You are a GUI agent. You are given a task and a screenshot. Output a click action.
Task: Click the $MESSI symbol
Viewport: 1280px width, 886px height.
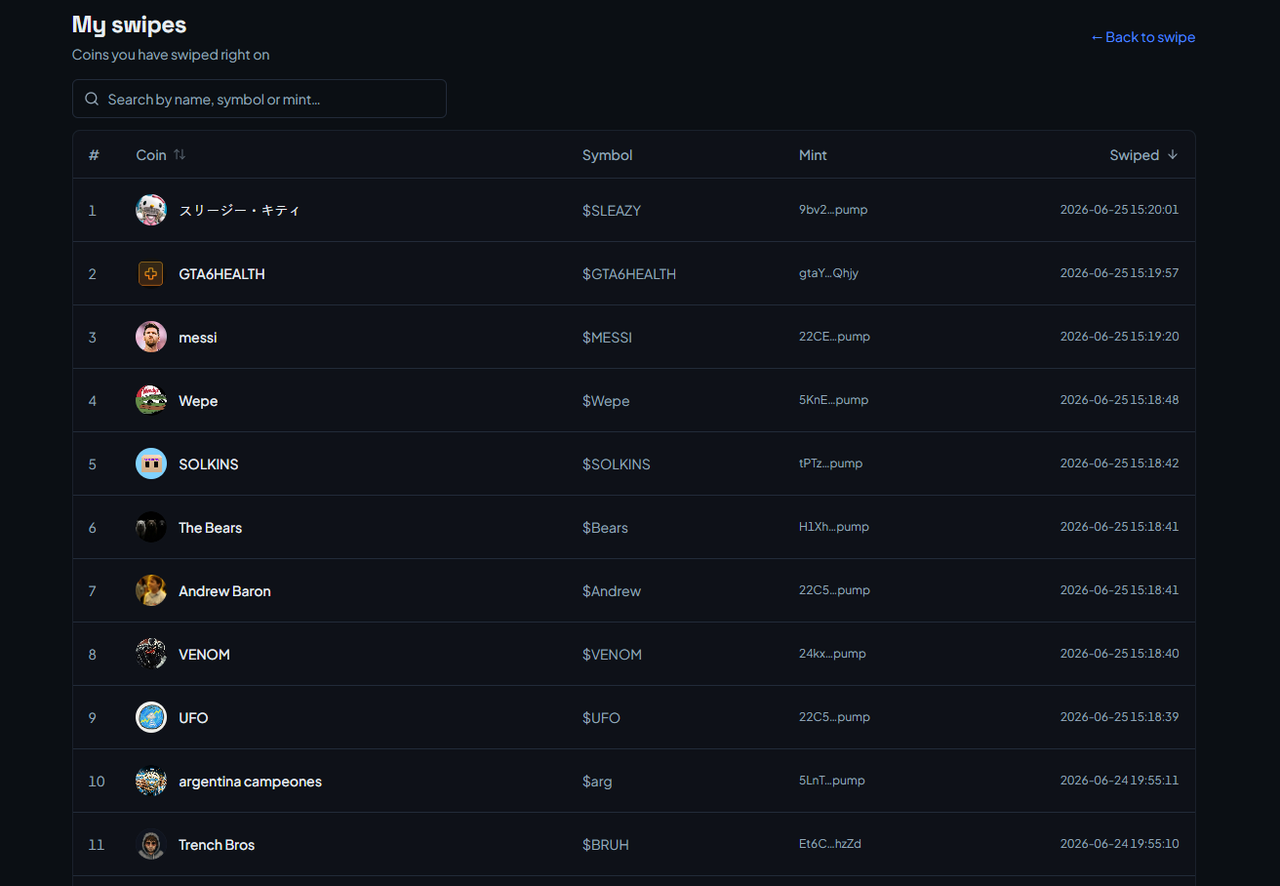(x=607, y=337)
